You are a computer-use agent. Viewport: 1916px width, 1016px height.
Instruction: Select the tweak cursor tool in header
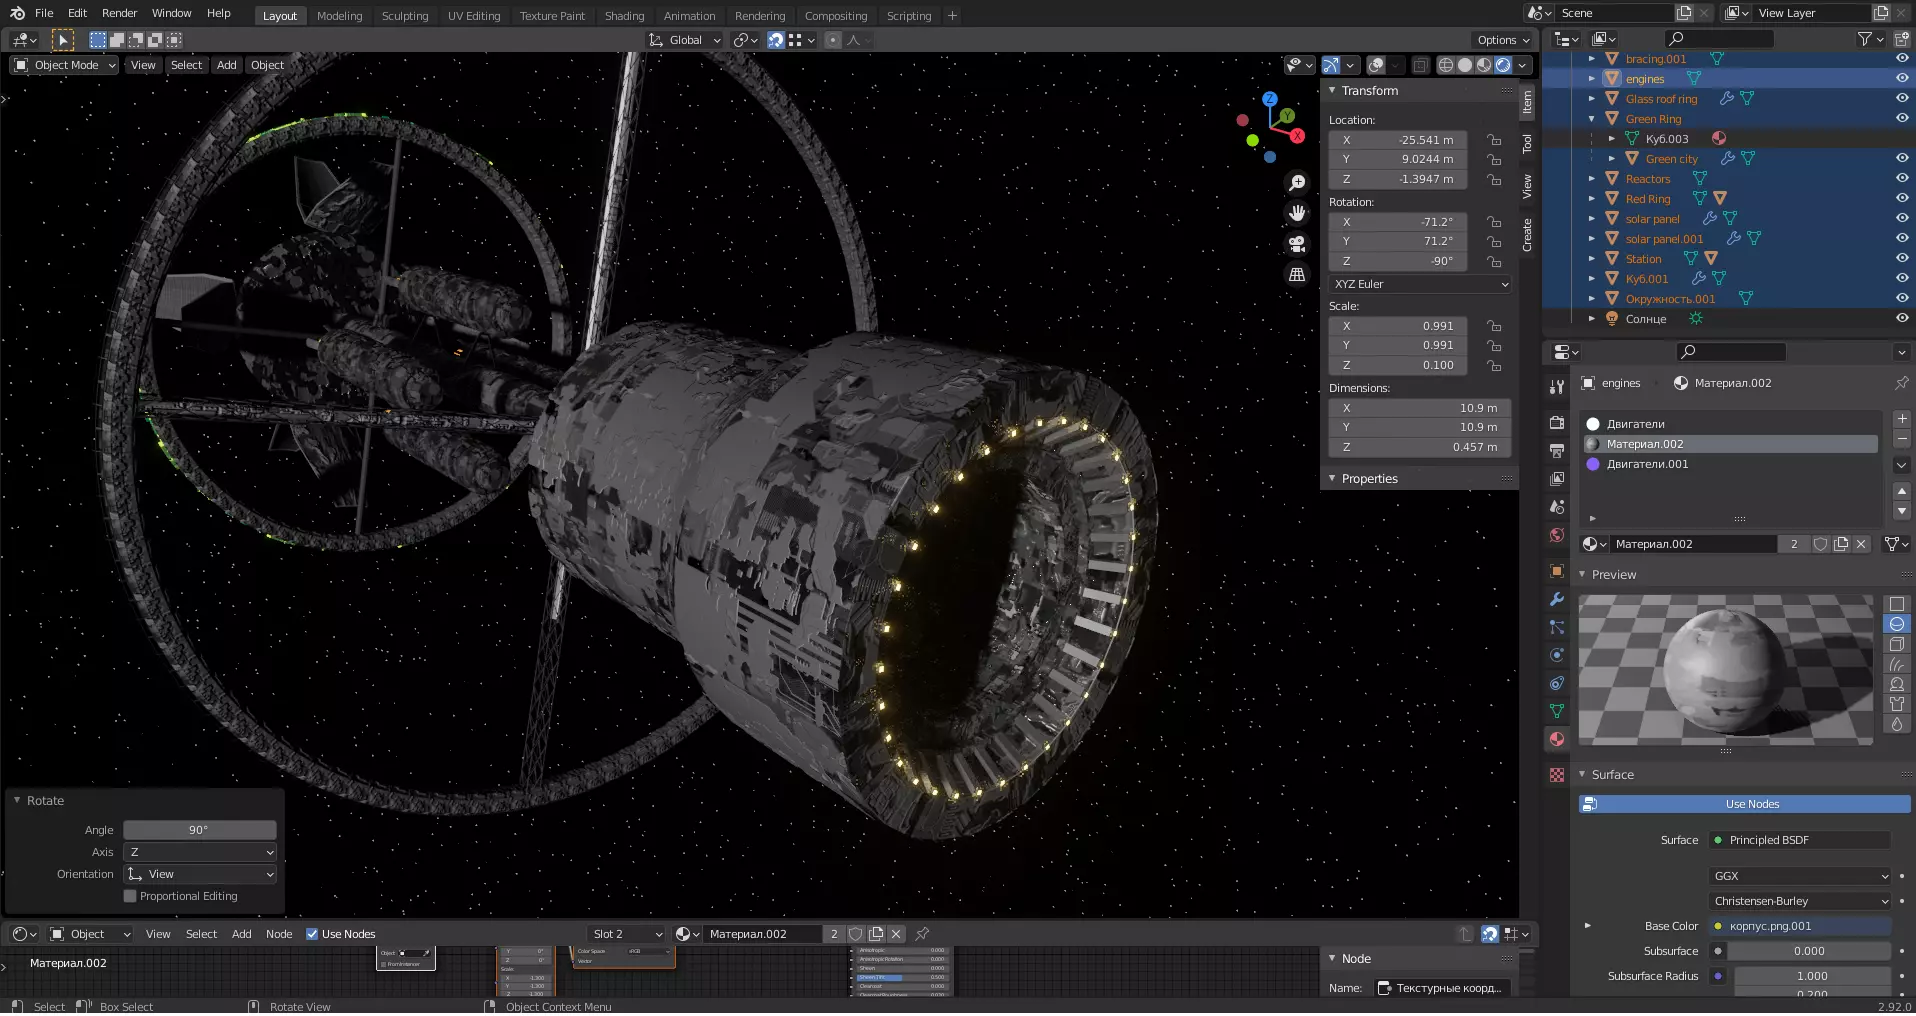pyautogui.click(x=62, y=40)
